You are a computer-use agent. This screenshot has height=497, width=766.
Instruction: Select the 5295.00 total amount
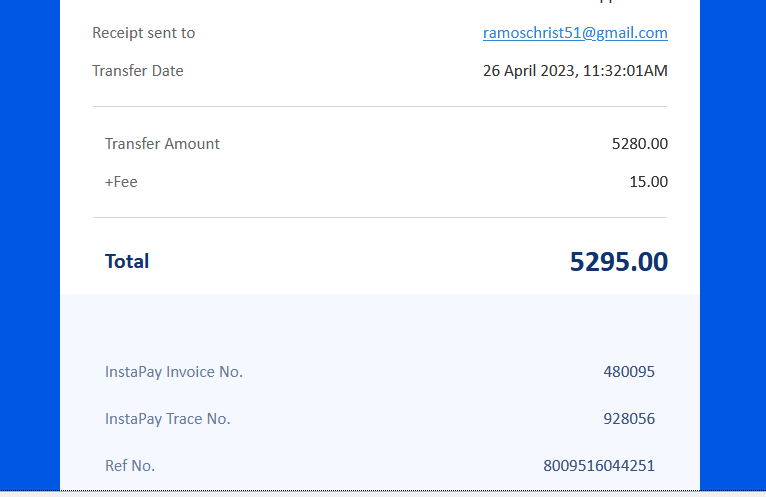pyautogui.click(x=618, y=262)
